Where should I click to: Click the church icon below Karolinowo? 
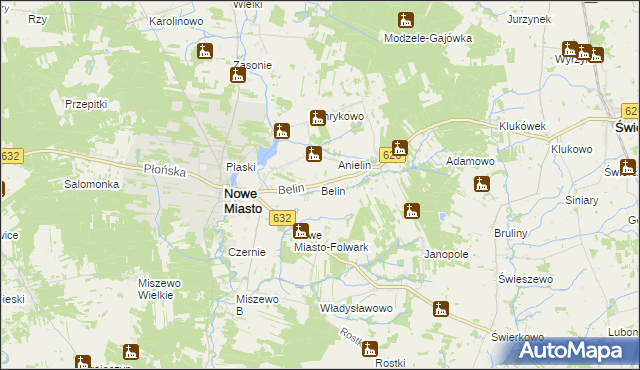[205, 51]
